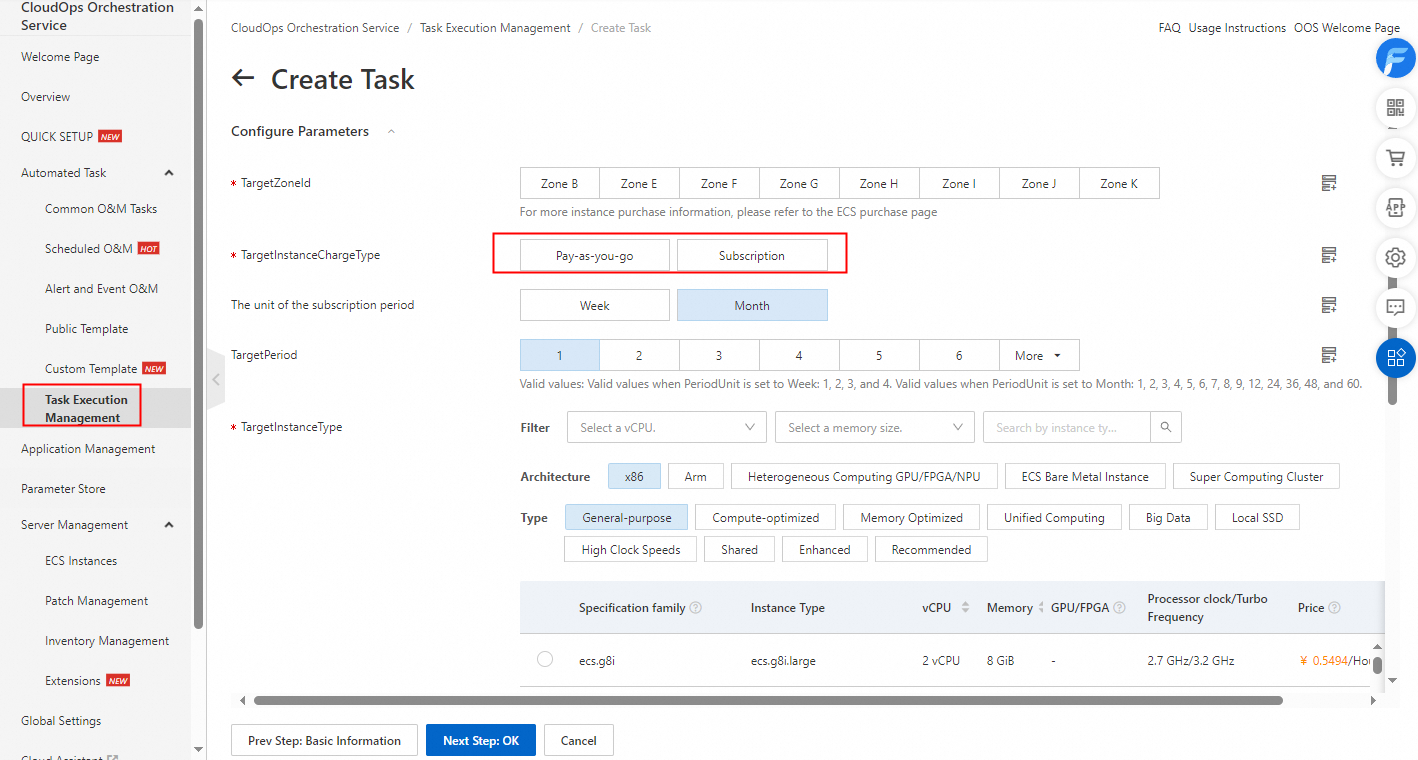Open ECS Instances in sidebar
The width and height of the screenshot is (1418, 760).
click(81, 561)
